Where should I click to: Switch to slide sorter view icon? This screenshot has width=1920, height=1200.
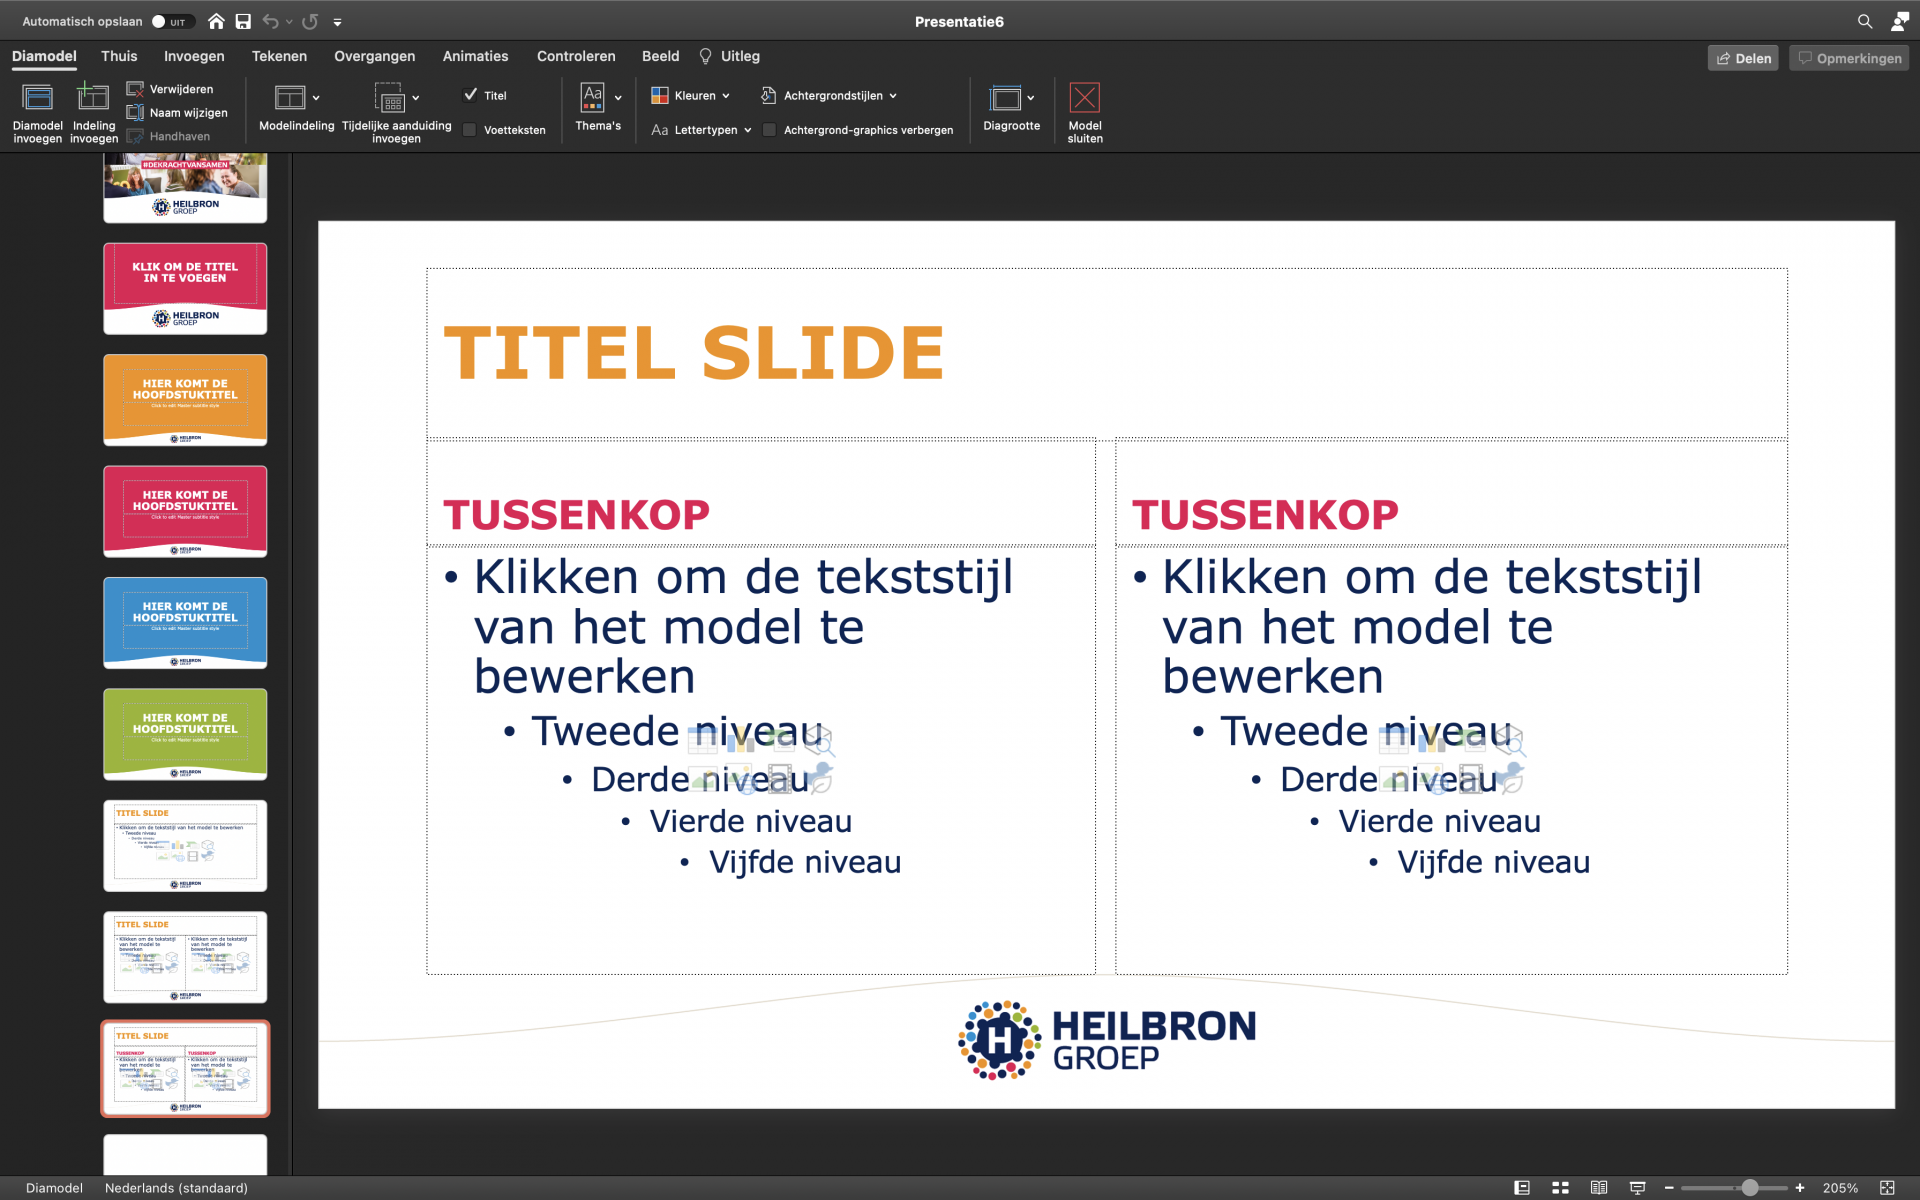pos(1560,1187)
